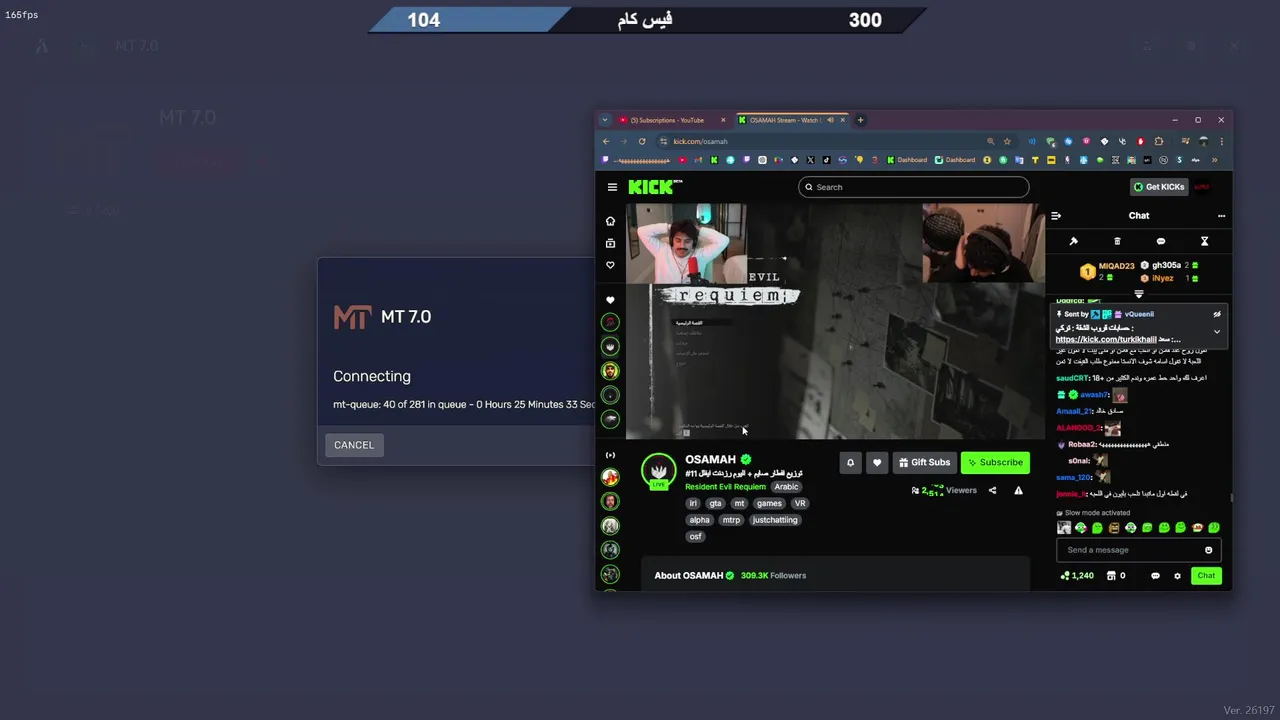Open first Dashboard bookmark
This screenshot has height=720, width=1280.
(x=907, y=160)
